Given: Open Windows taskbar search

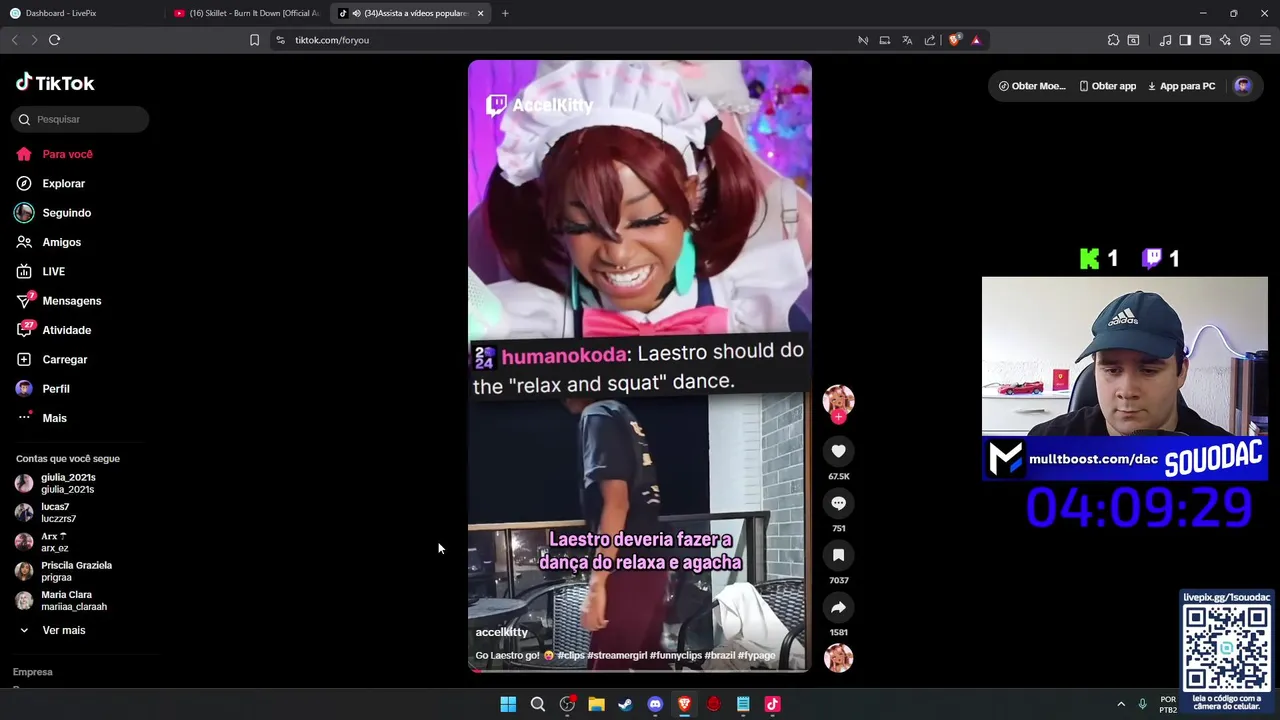Looking at the screenshot, I should tap(538, 704).
